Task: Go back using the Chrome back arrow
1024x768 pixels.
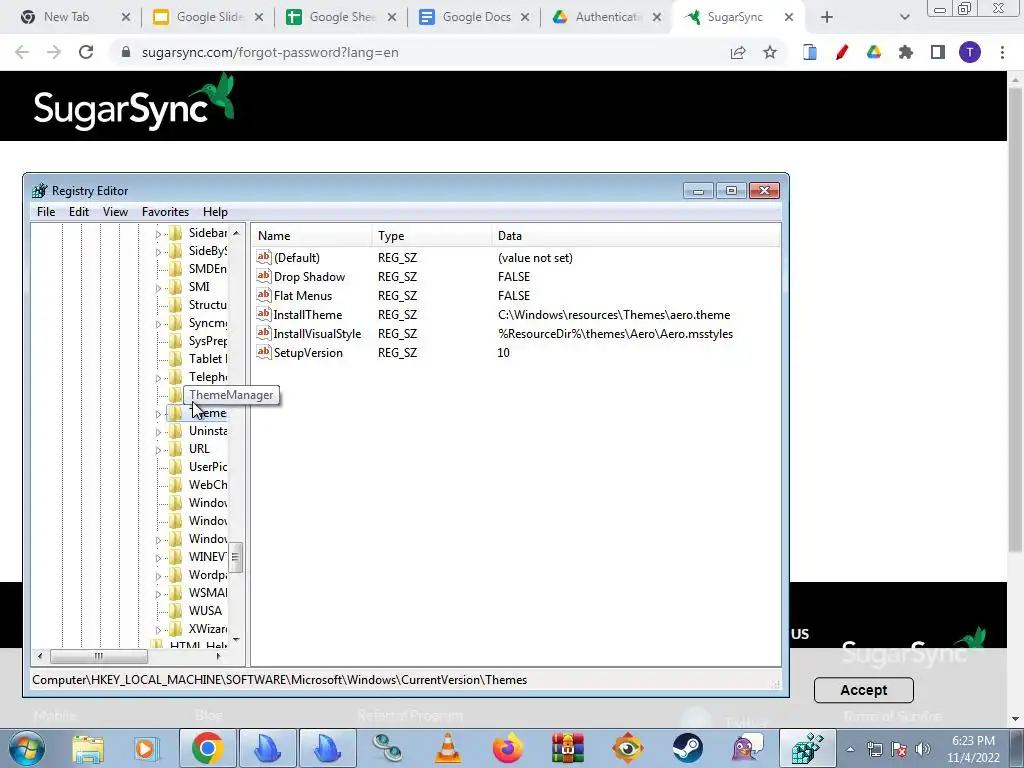Action: (x=22, y=52)
